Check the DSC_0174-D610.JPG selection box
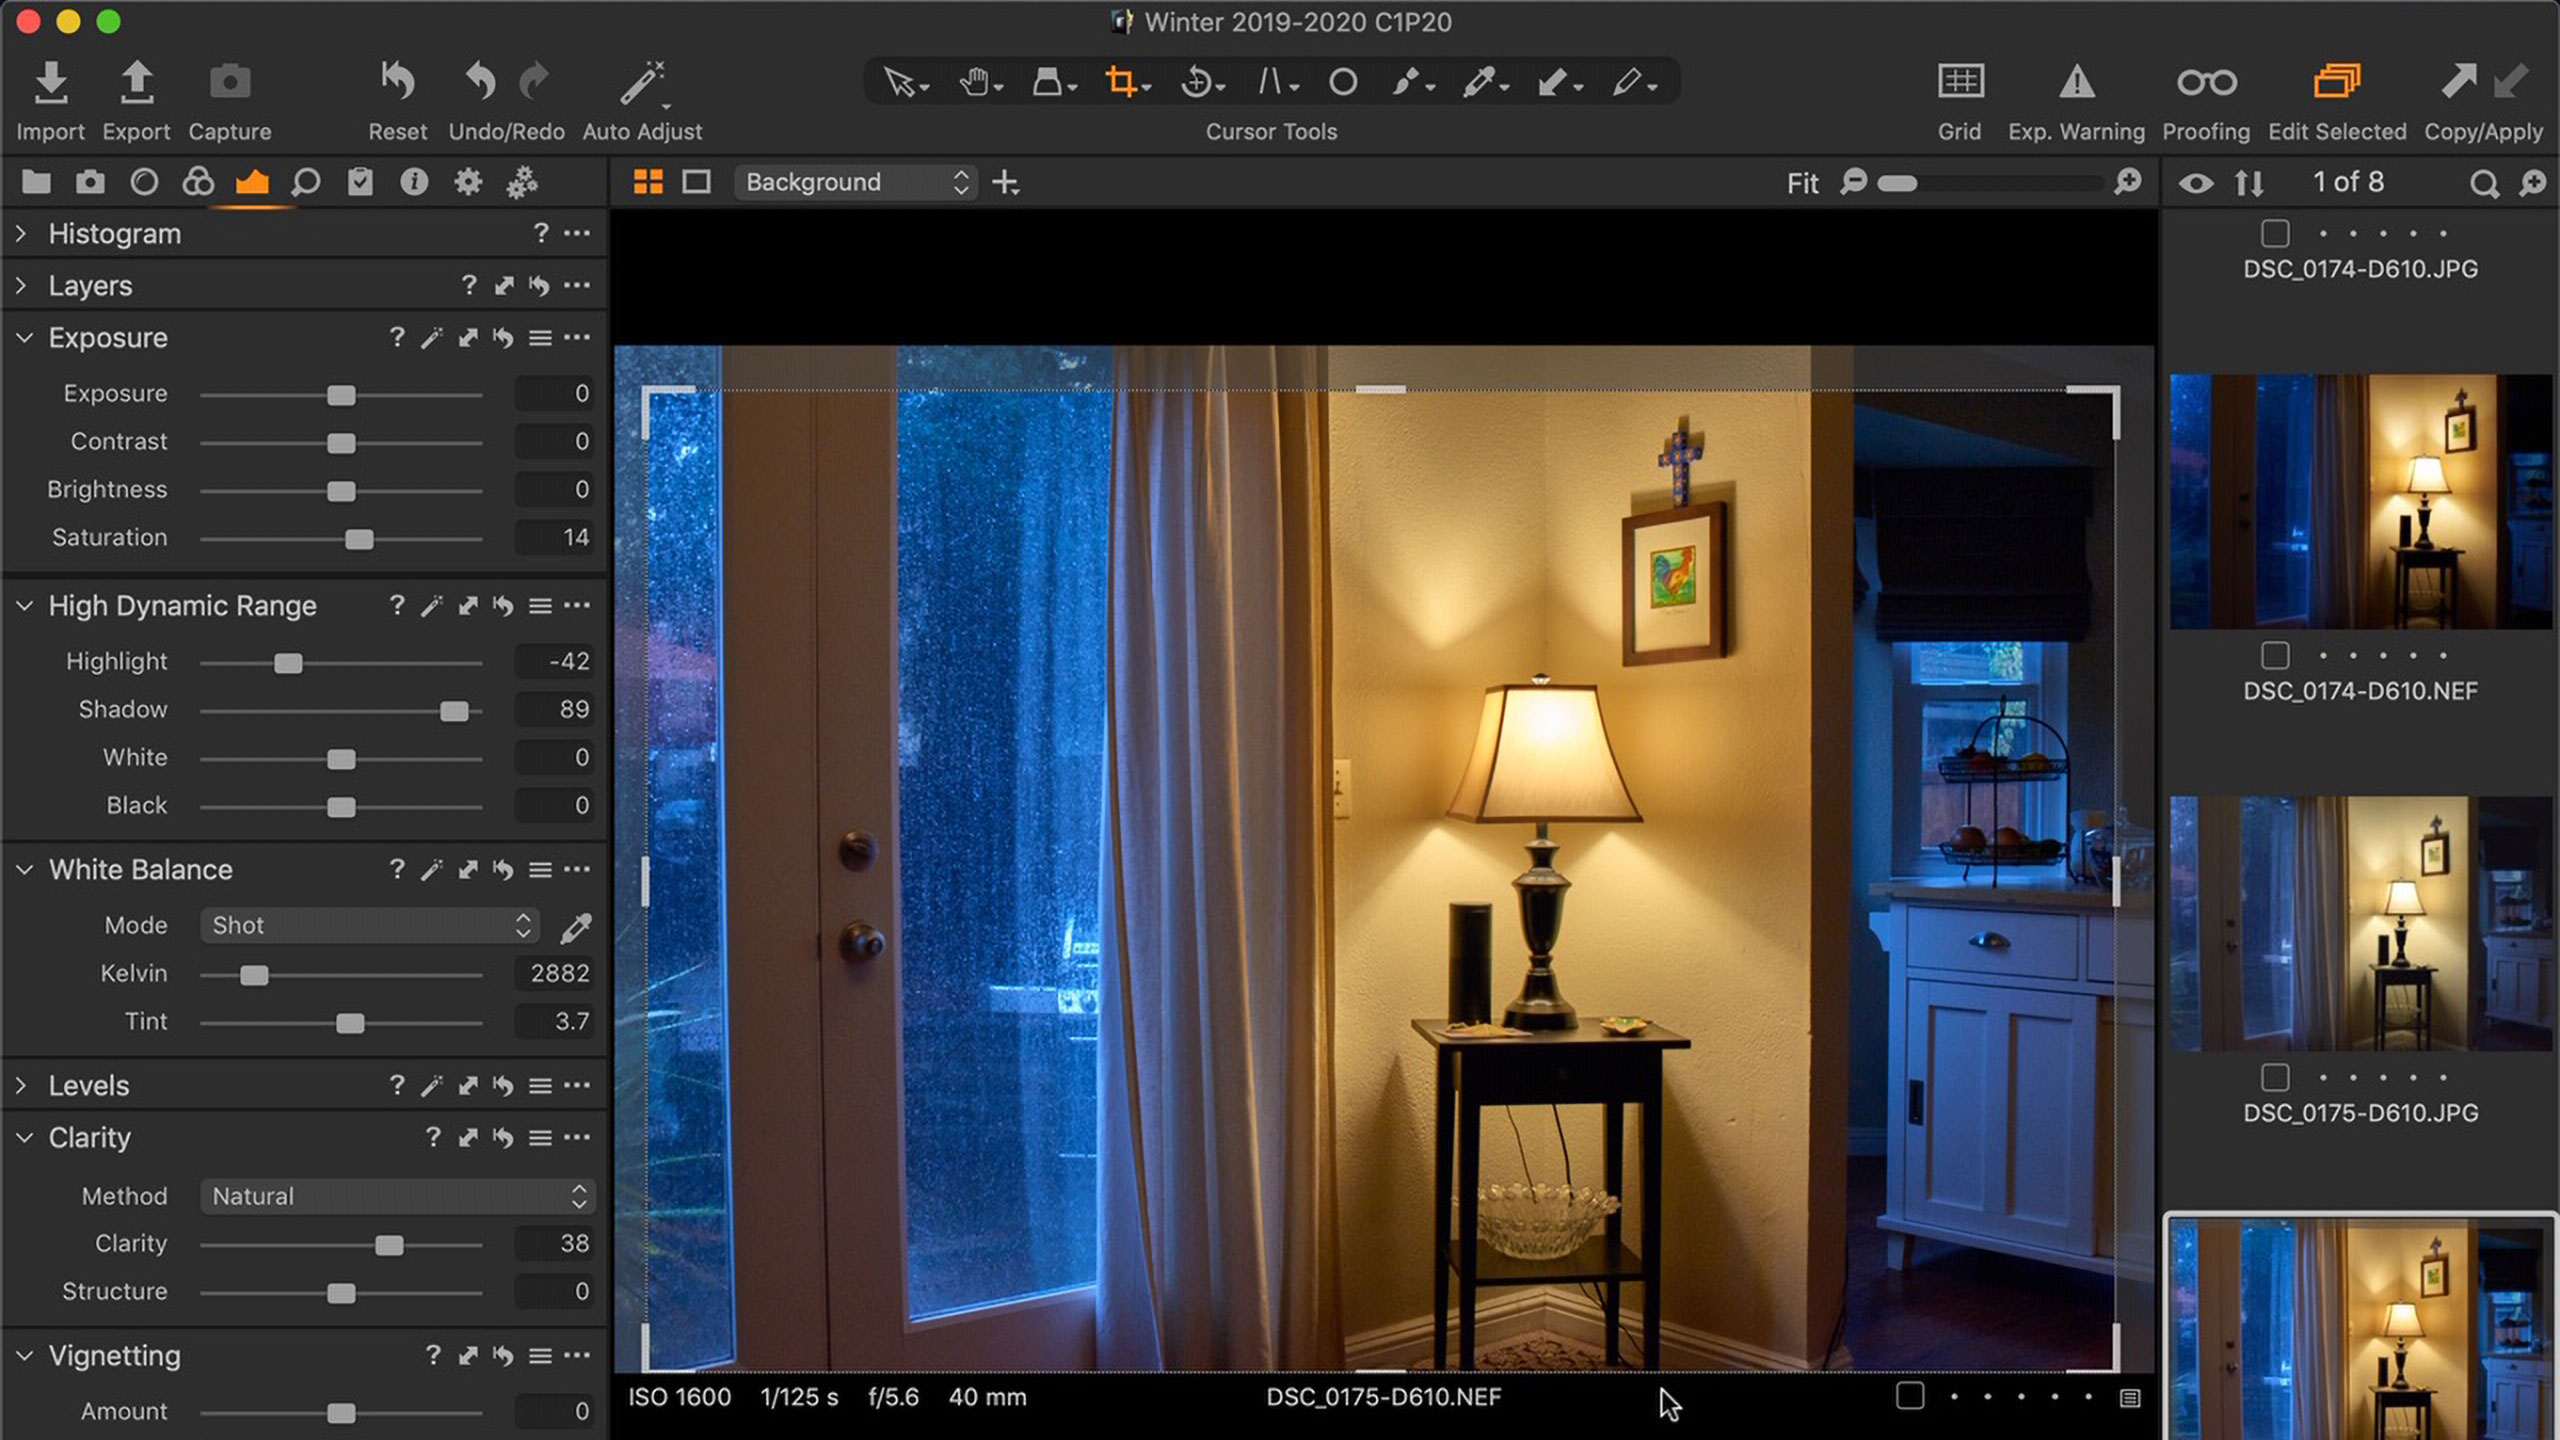This screenshot has height=1440, width=2560. point(2275,233)
